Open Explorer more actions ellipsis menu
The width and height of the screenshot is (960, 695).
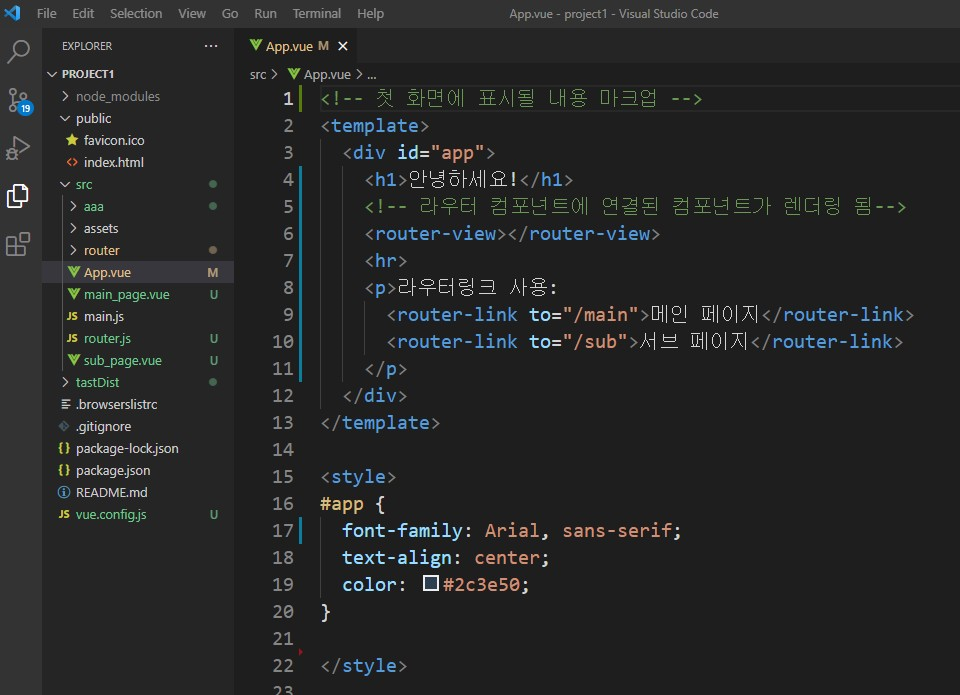tap(210, 46)
